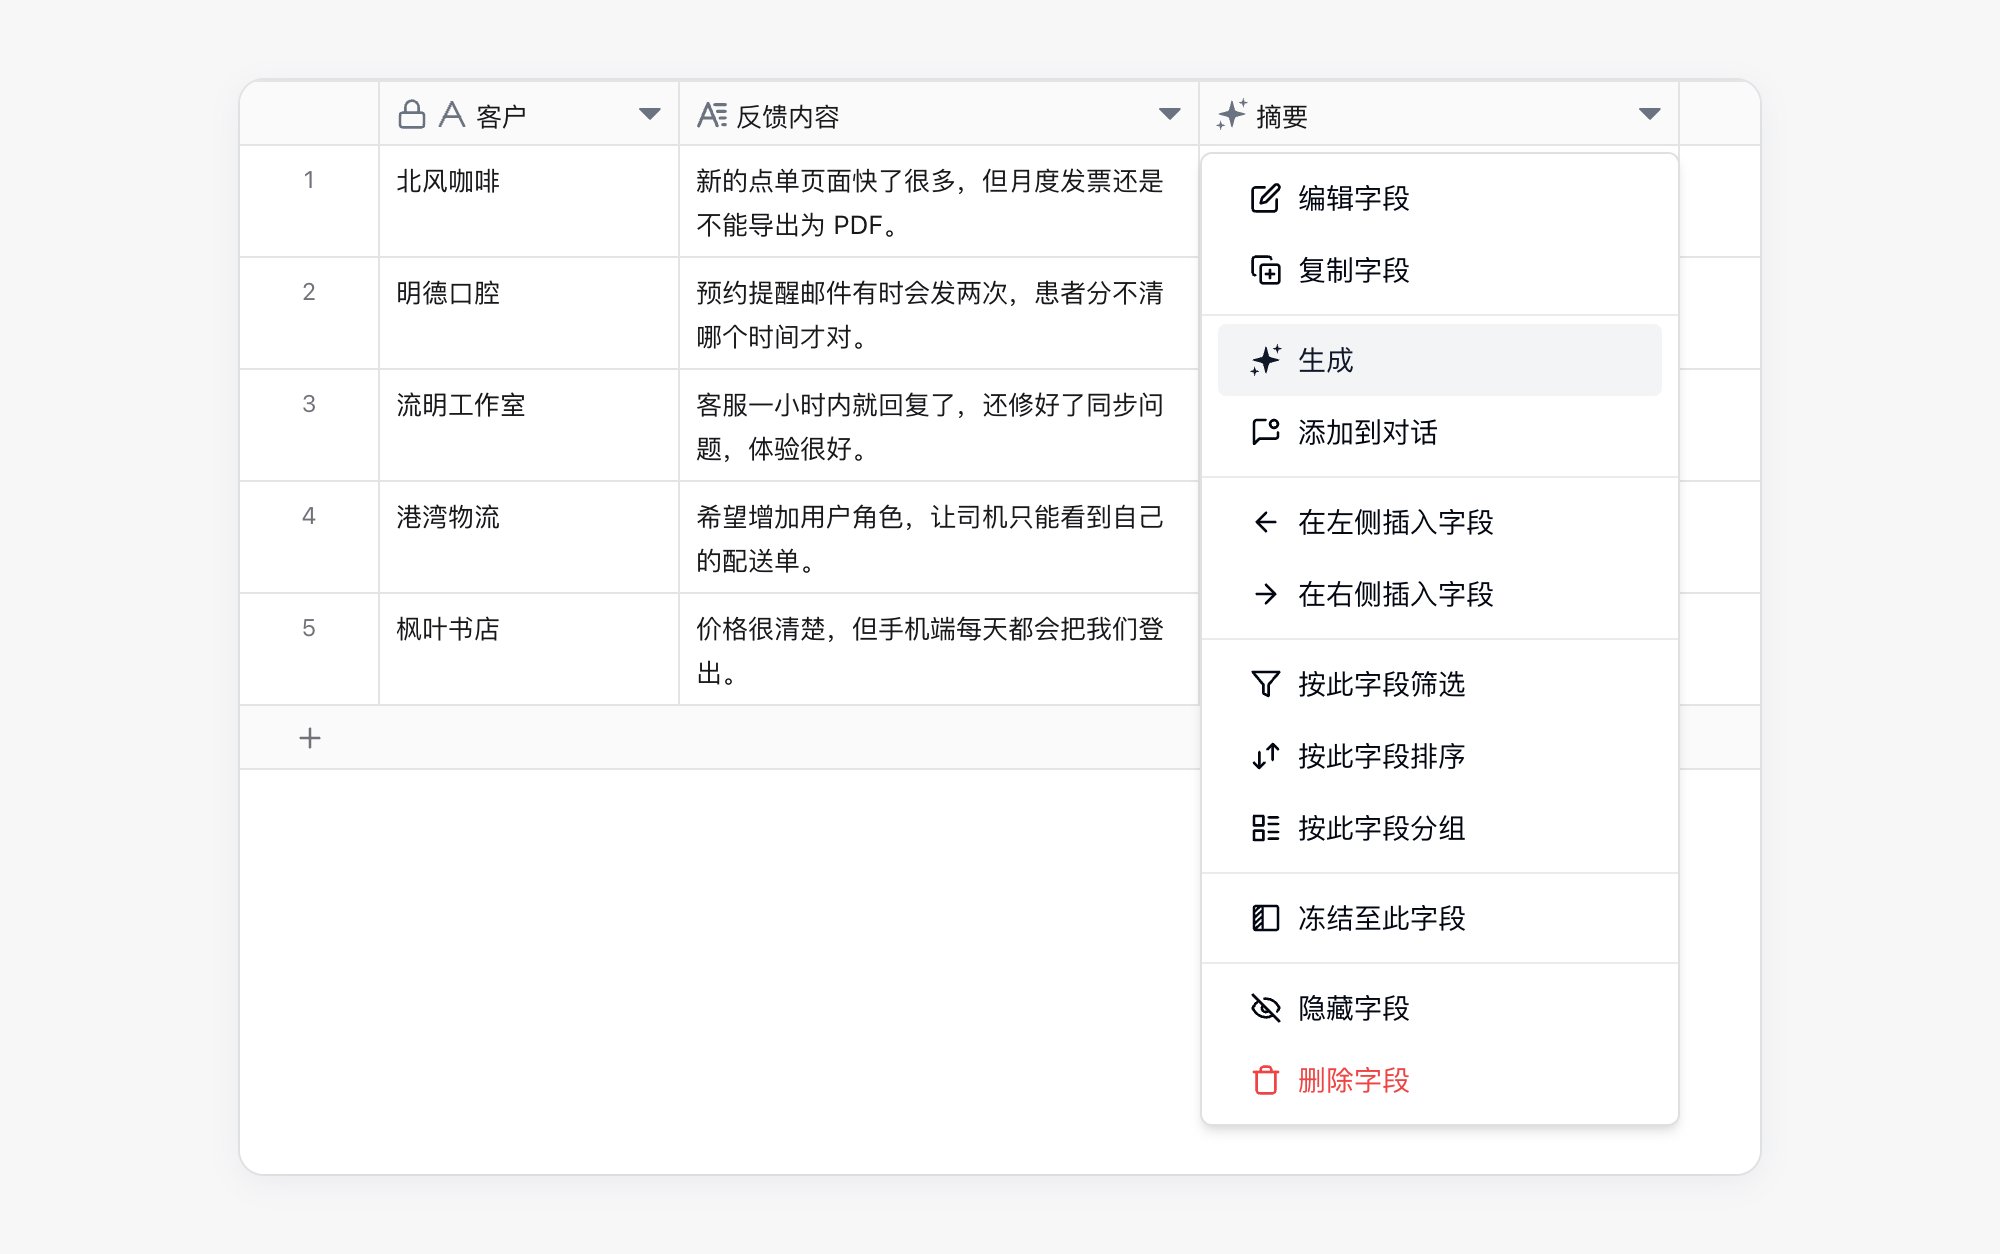Click the sparkle icon for 生成
The image size is (2000, 1254).
tap(1265, 360)
